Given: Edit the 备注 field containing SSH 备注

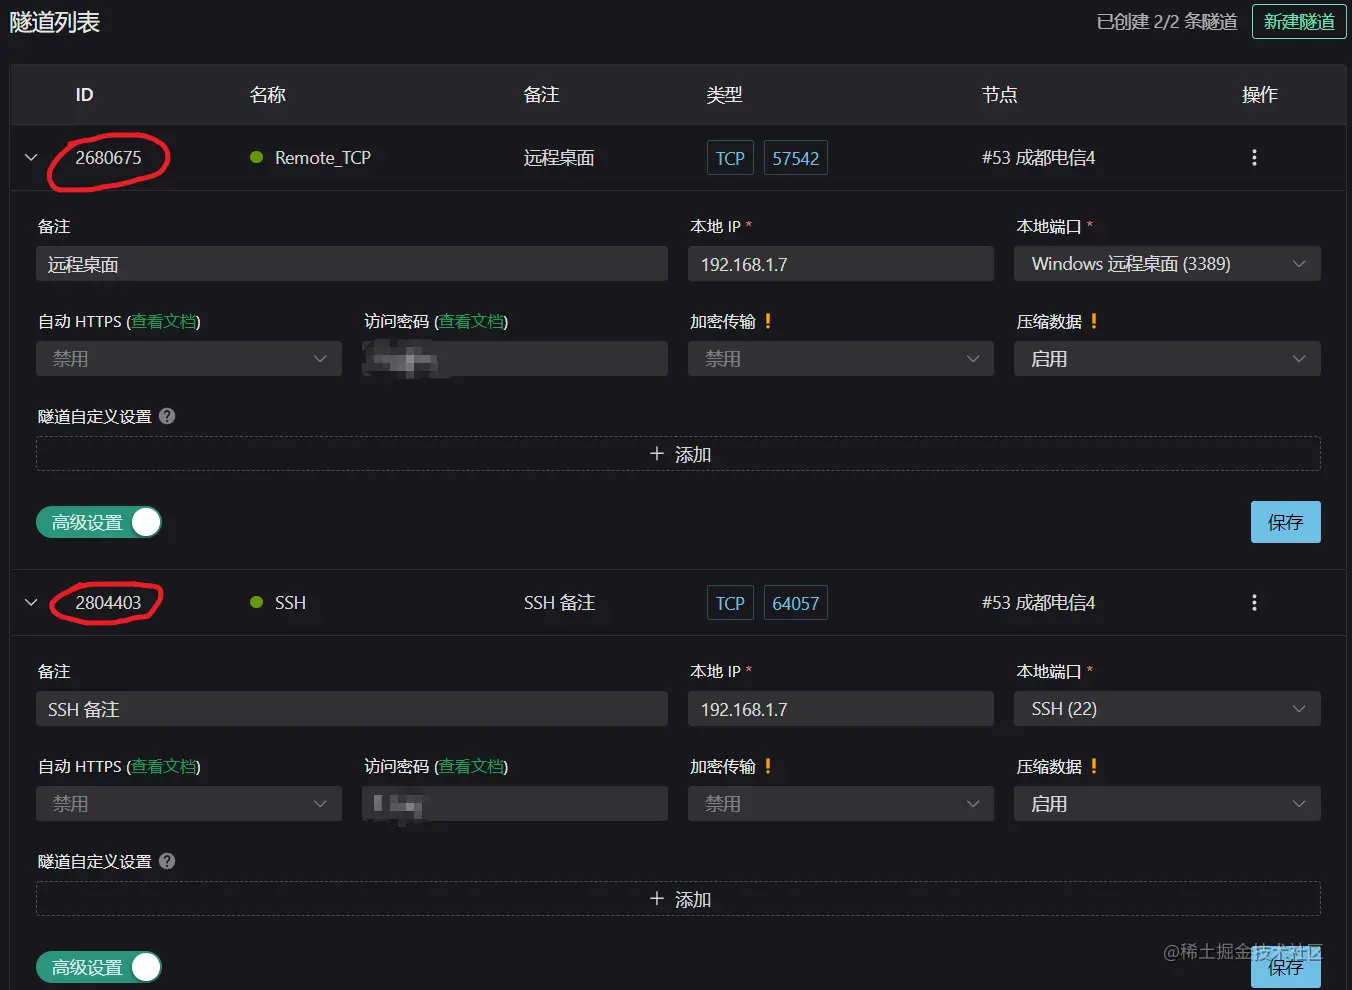Looking at the screenshot, I should point(352,709).
